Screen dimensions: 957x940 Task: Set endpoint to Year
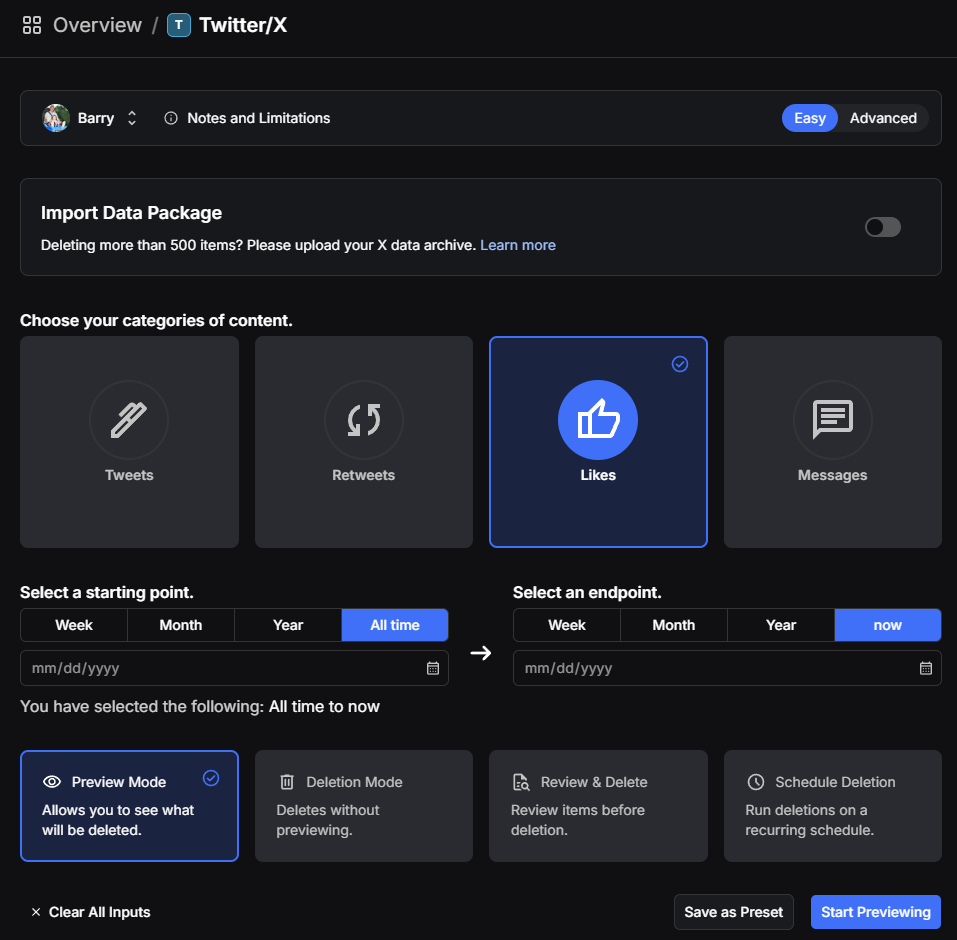click(x=781, y=625)
